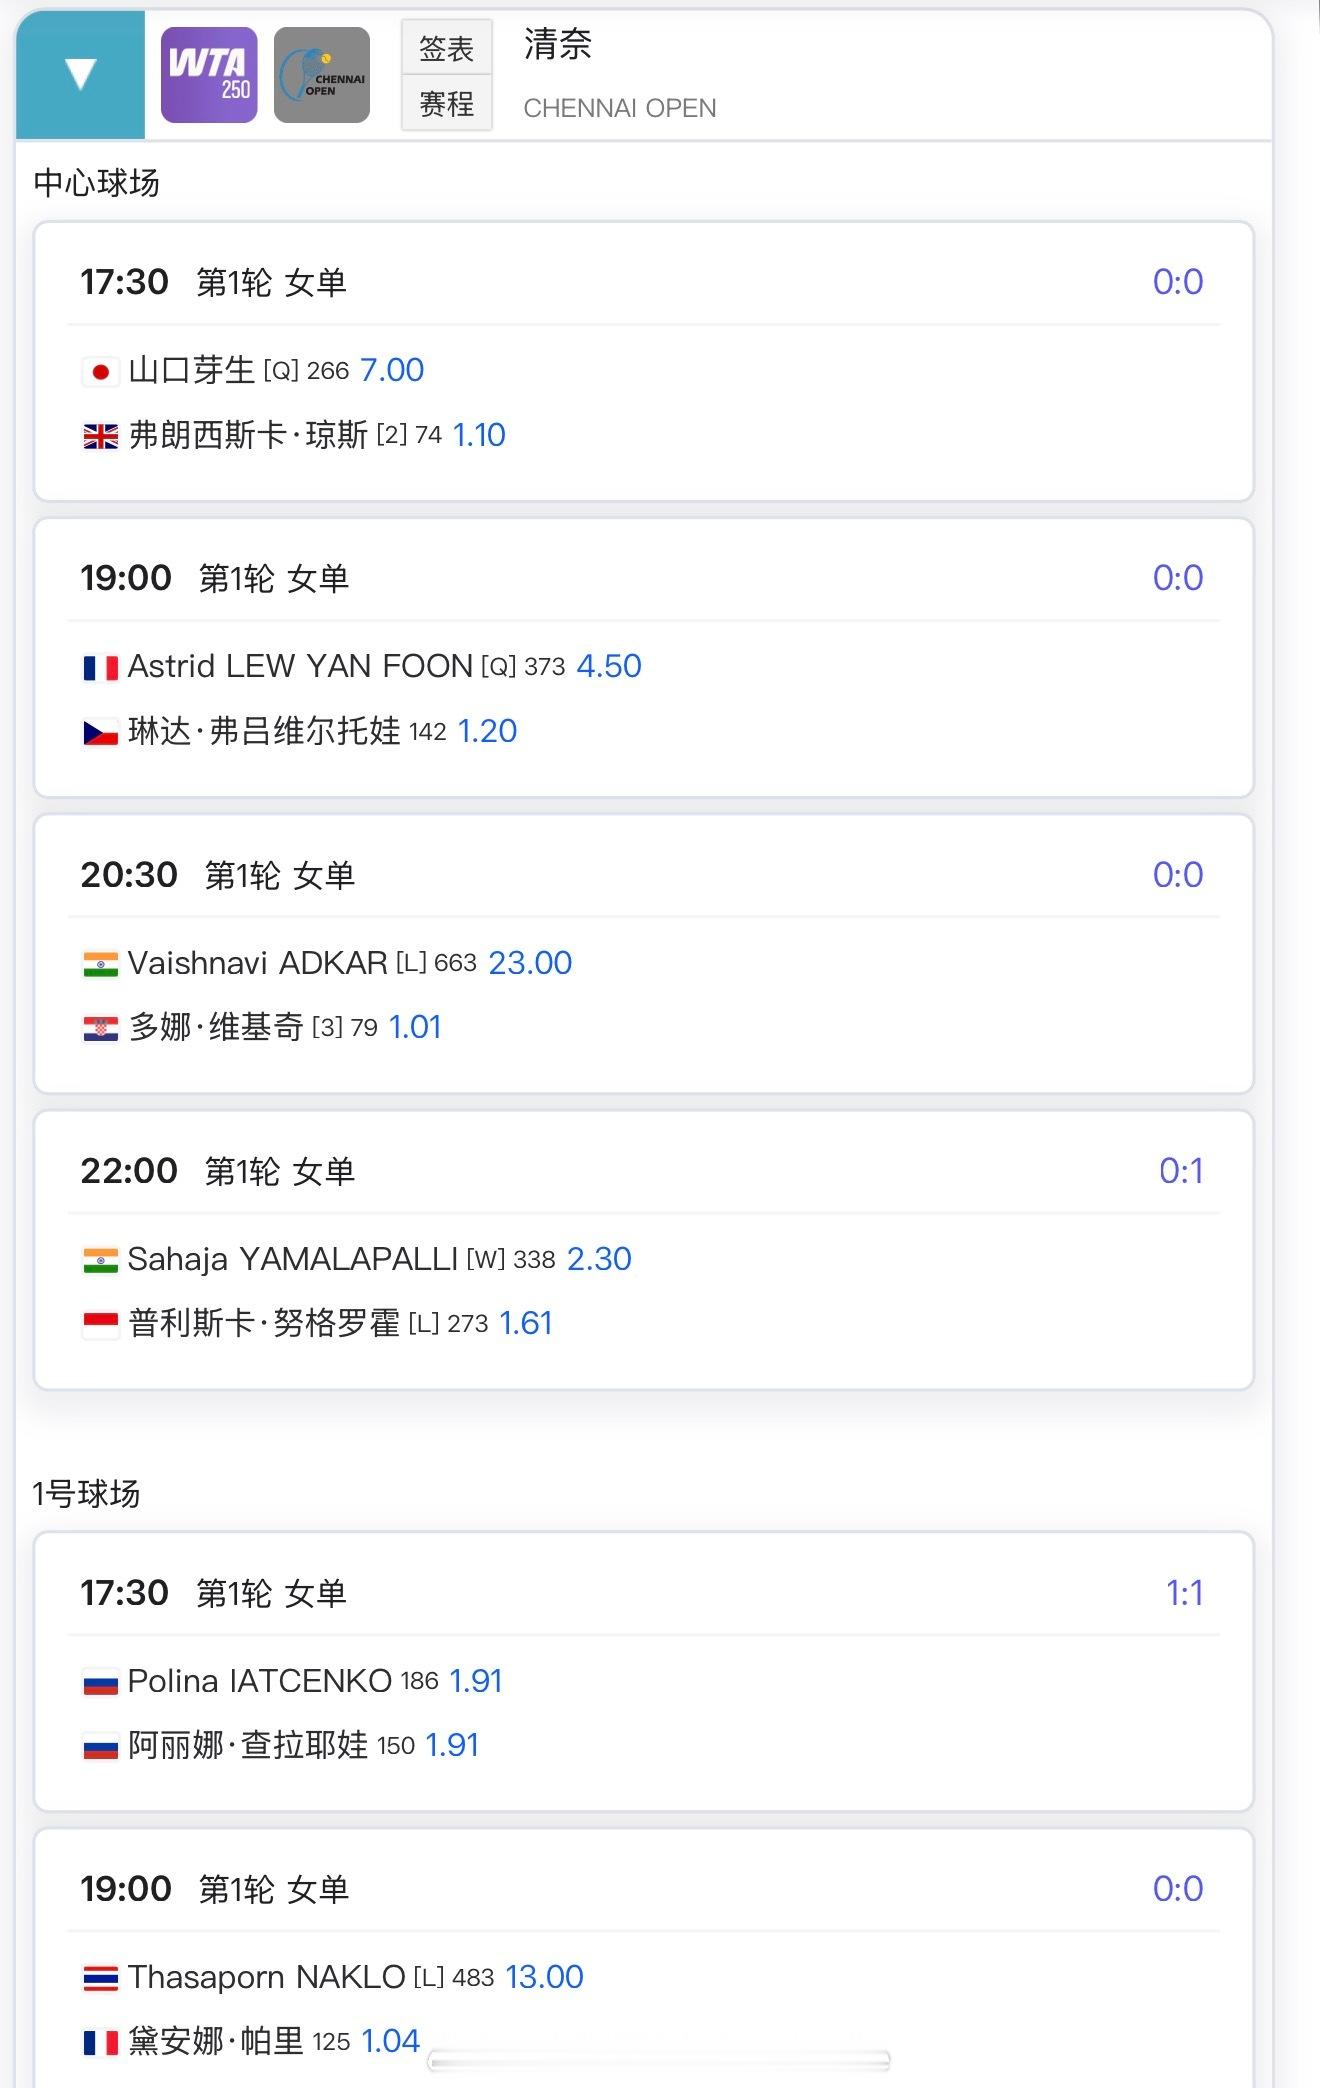This screenshot has width=1320, height=2088.
Task: Click the Croatia flag beside 多娜·维基奇
Action: pyautogui.click(x=100, y=1028)
